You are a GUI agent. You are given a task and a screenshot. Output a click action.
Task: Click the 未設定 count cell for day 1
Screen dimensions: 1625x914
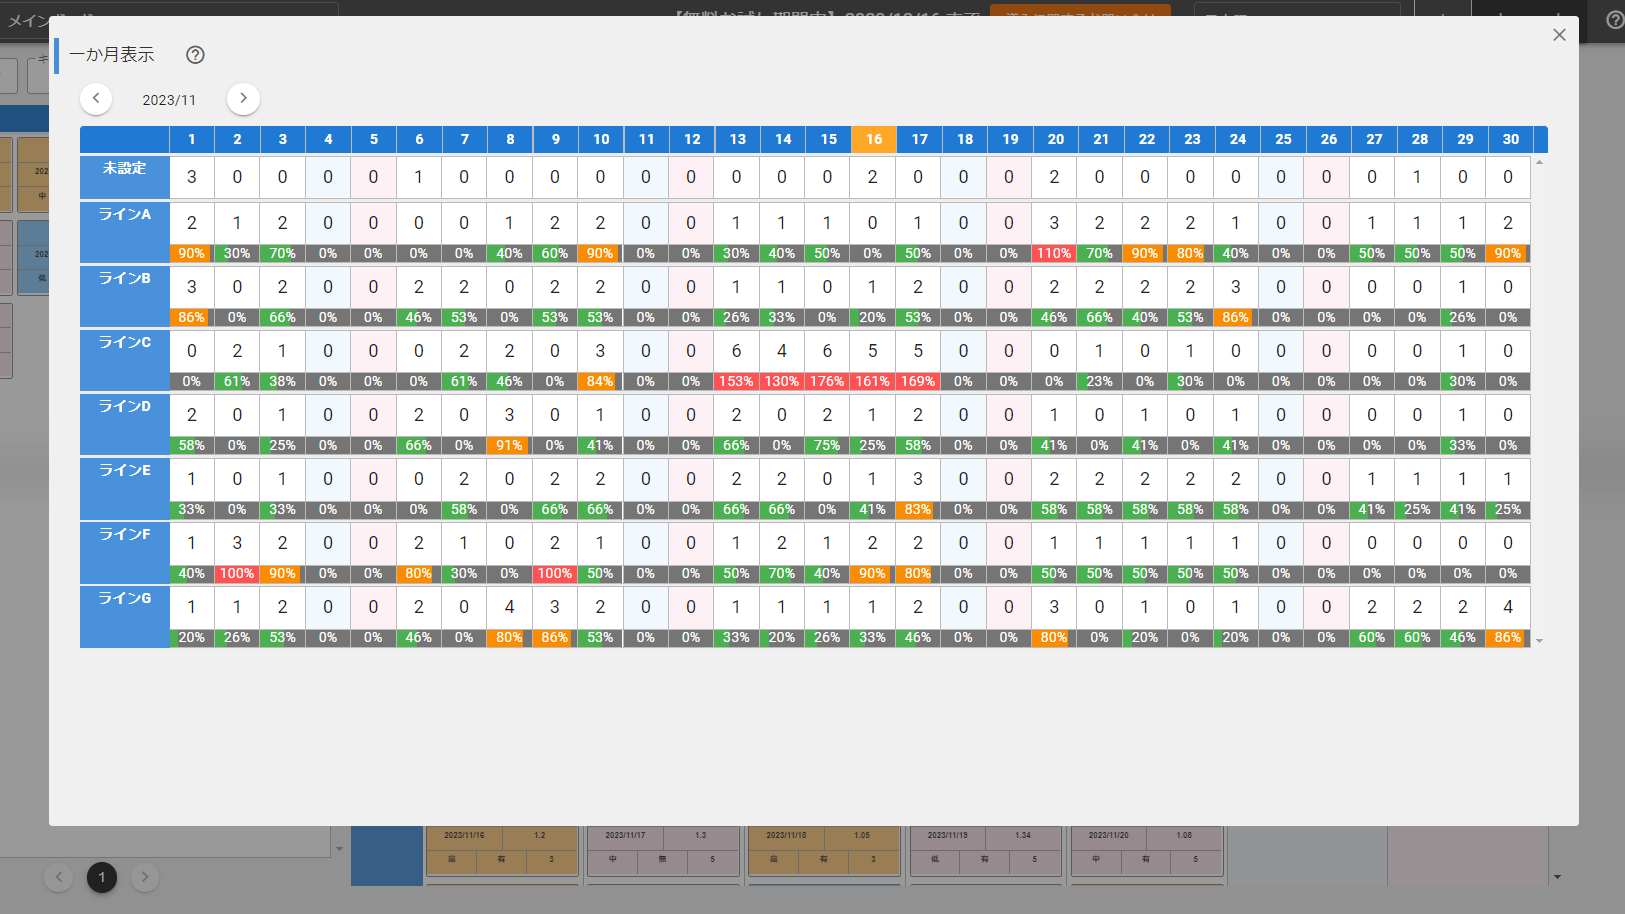192,177
